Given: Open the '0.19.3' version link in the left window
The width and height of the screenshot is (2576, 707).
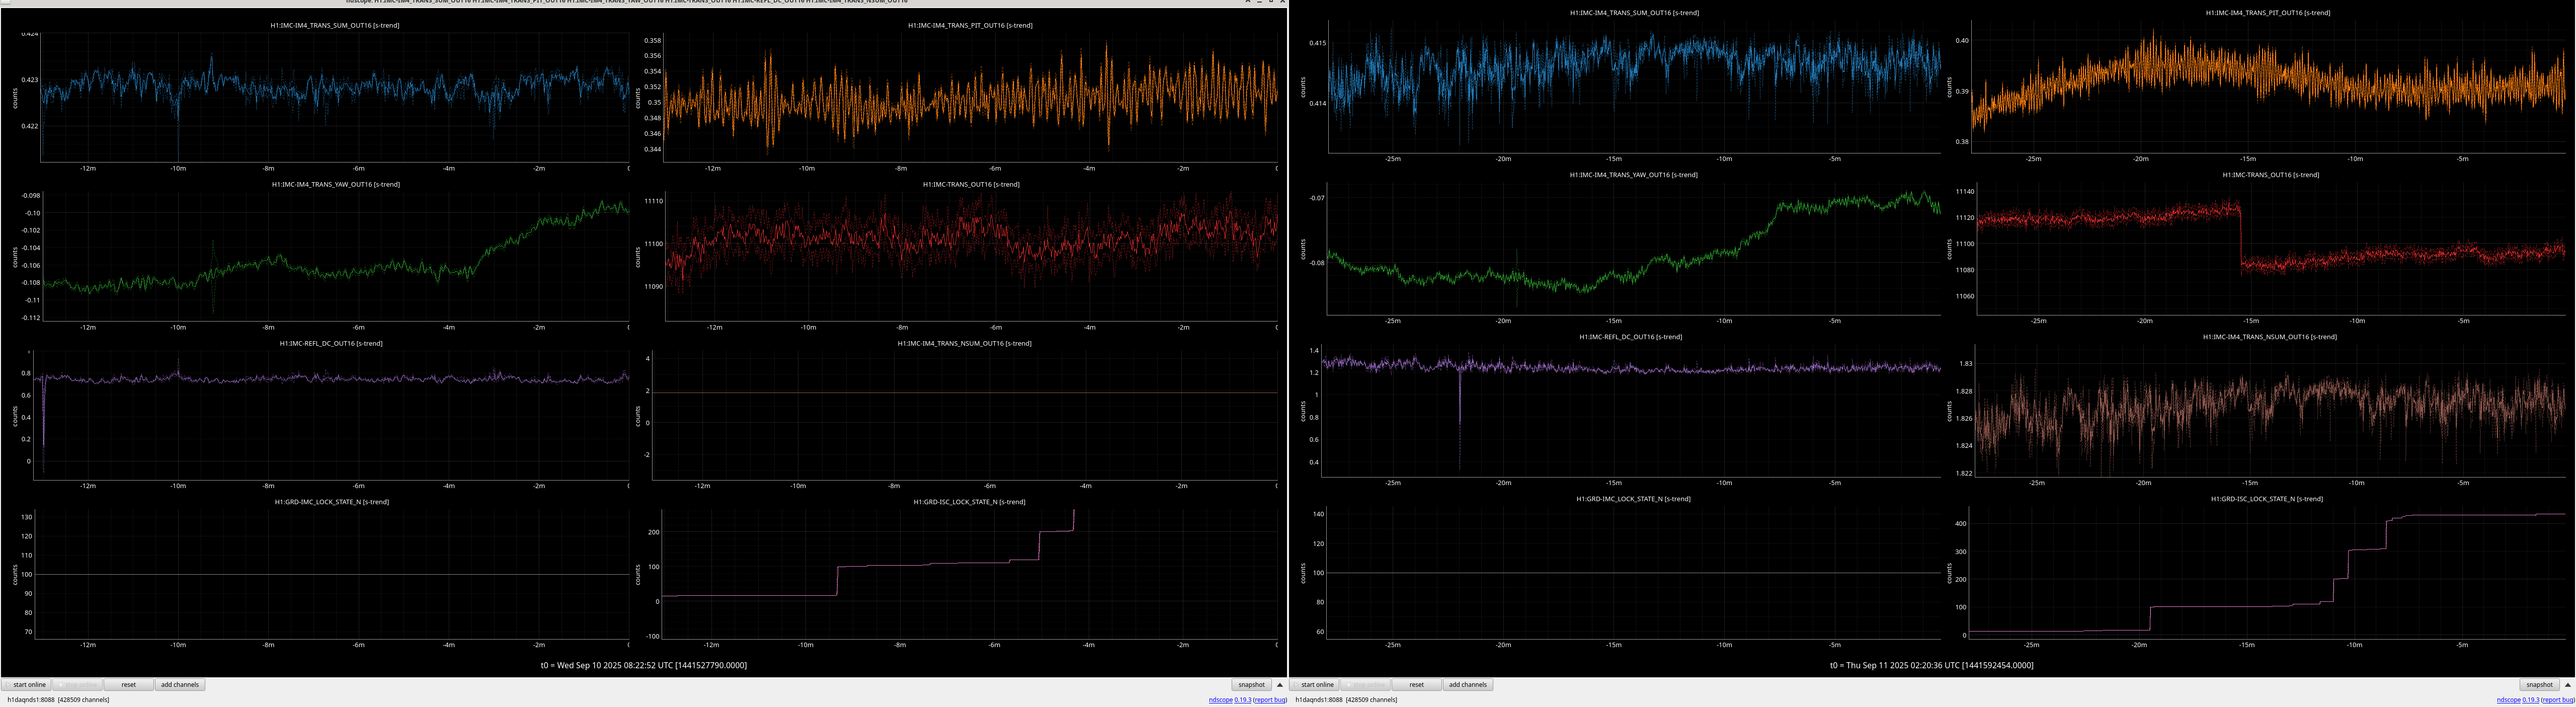Looking at the screenshot, I should pyautogui.click(x=1242, y=700).
